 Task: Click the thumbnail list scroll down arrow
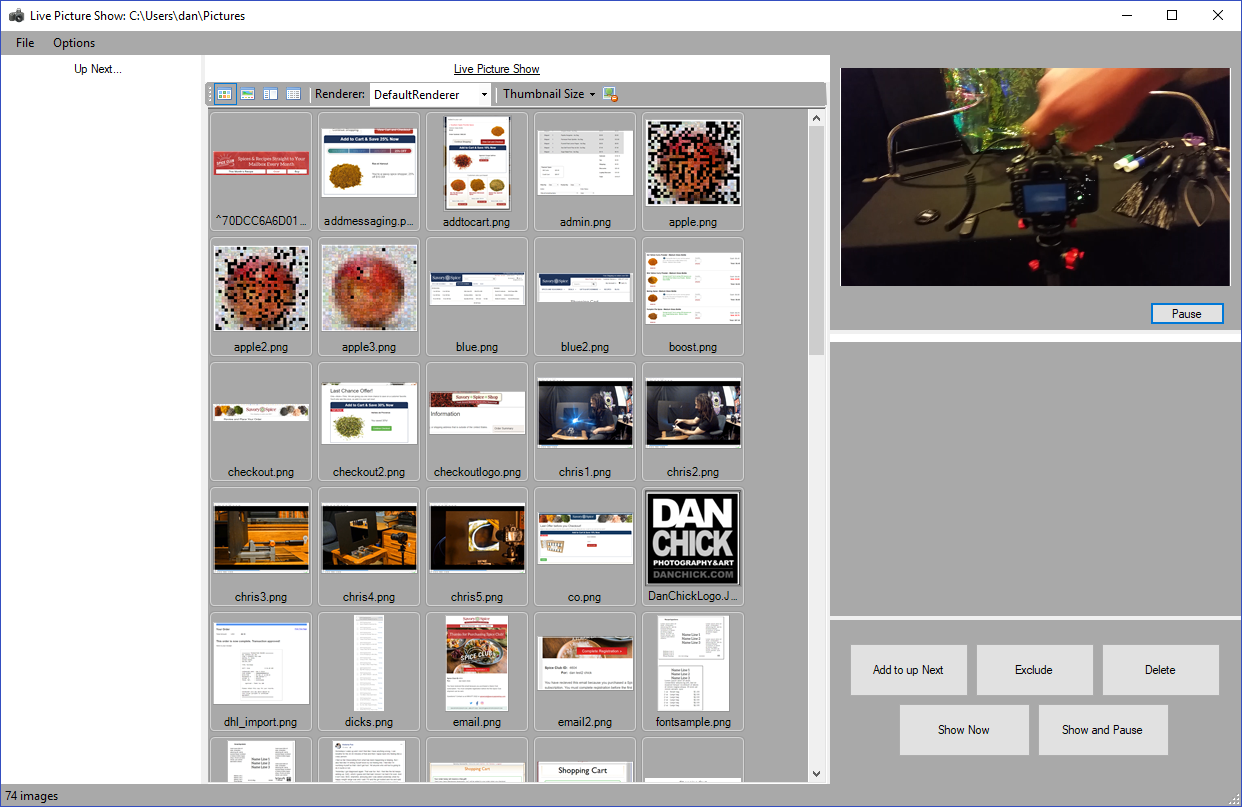click(x=816, y=774)
